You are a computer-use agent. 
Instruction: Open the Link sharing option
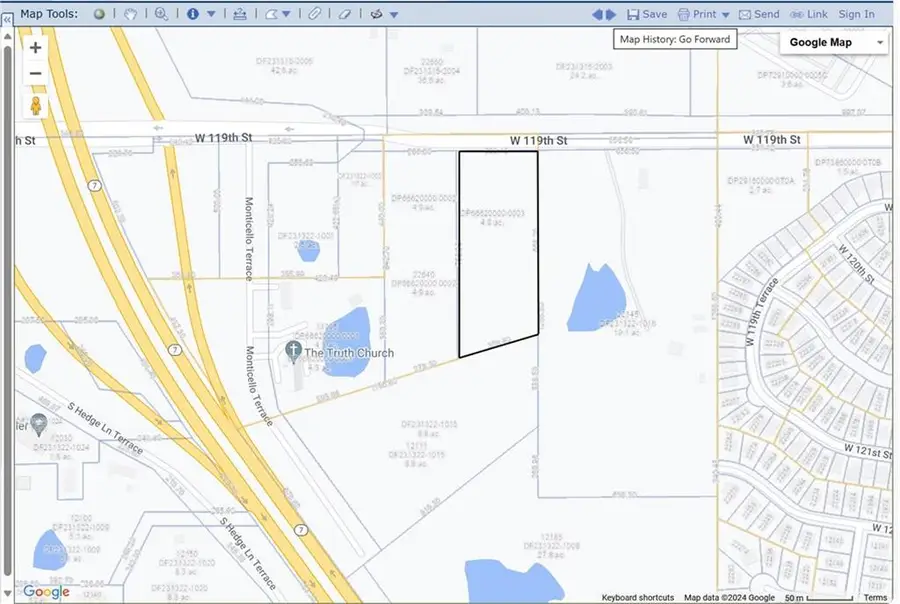813,14
